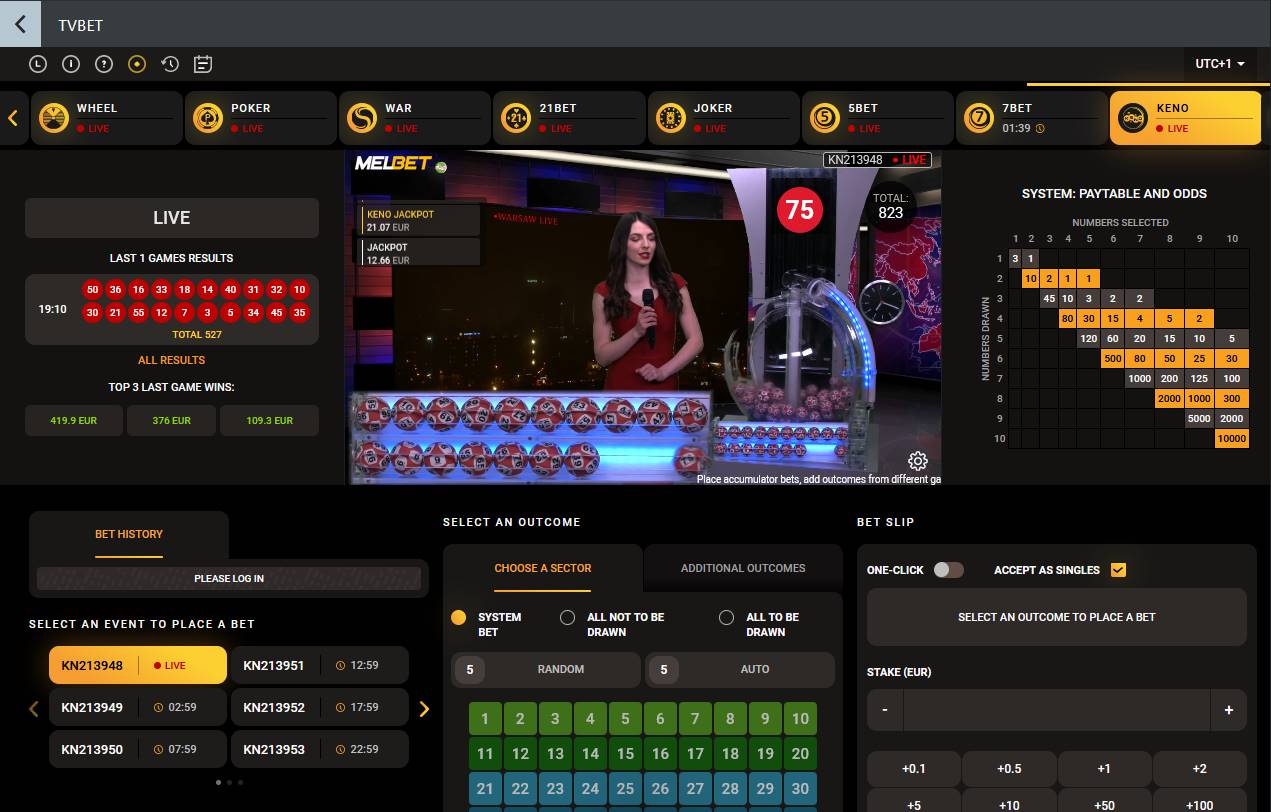Open the help question mark icon
The image size is (1271, 812).
point(104,64)
